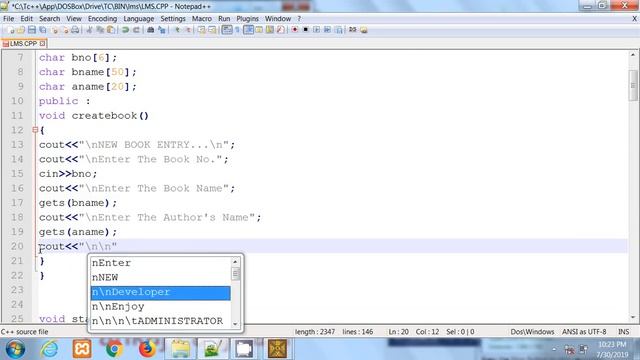
Task: Start macro recording with red dot
Action: point(295,30)
